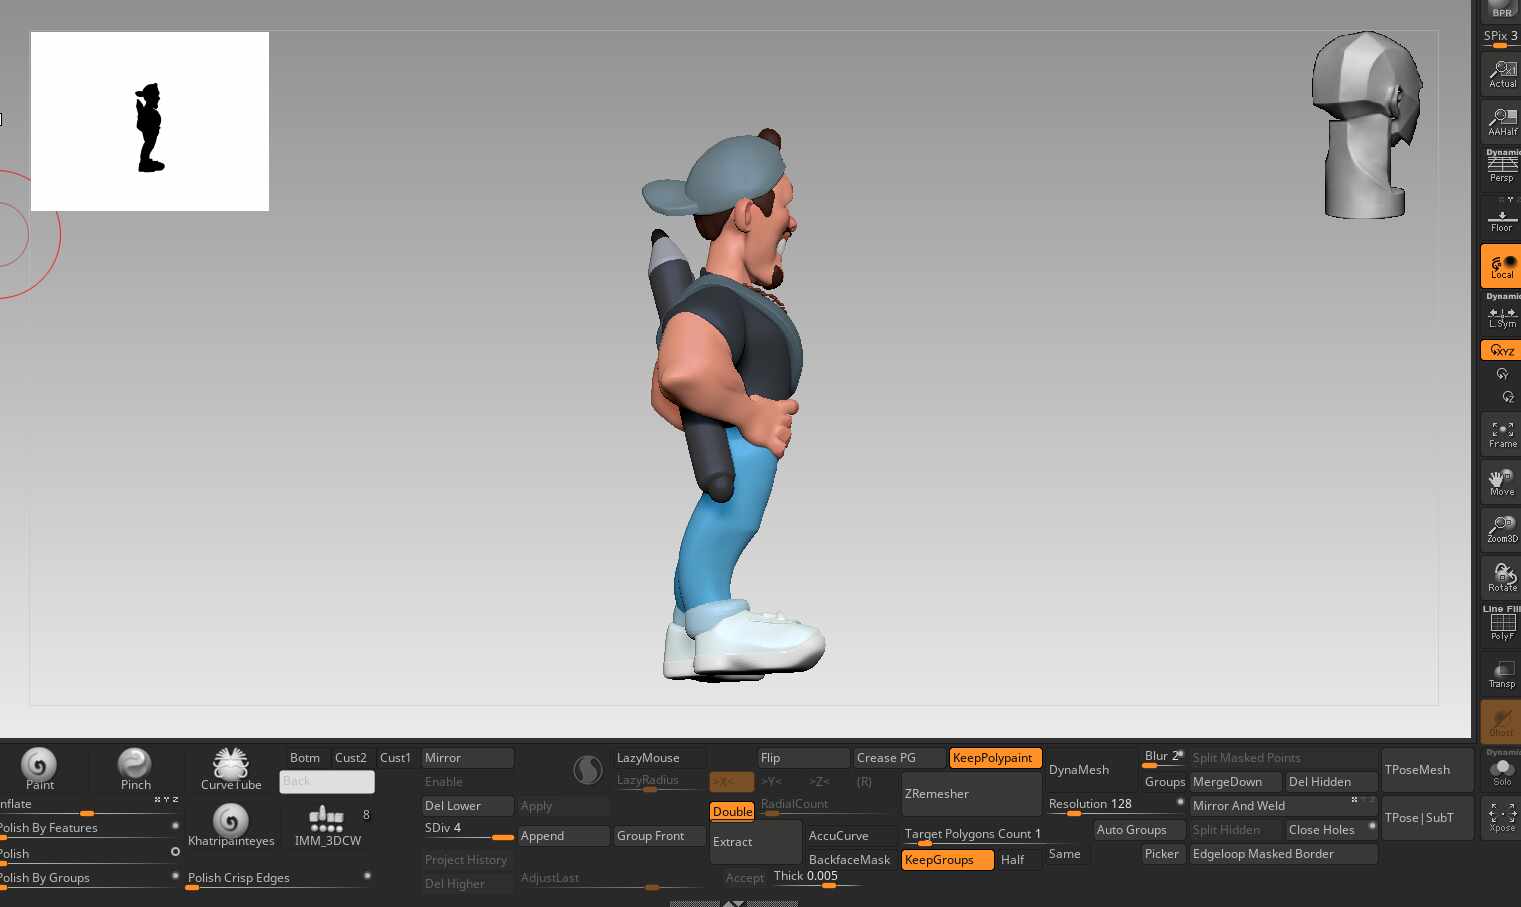Toggle KeepGroups option

click(x=947, y=860)
